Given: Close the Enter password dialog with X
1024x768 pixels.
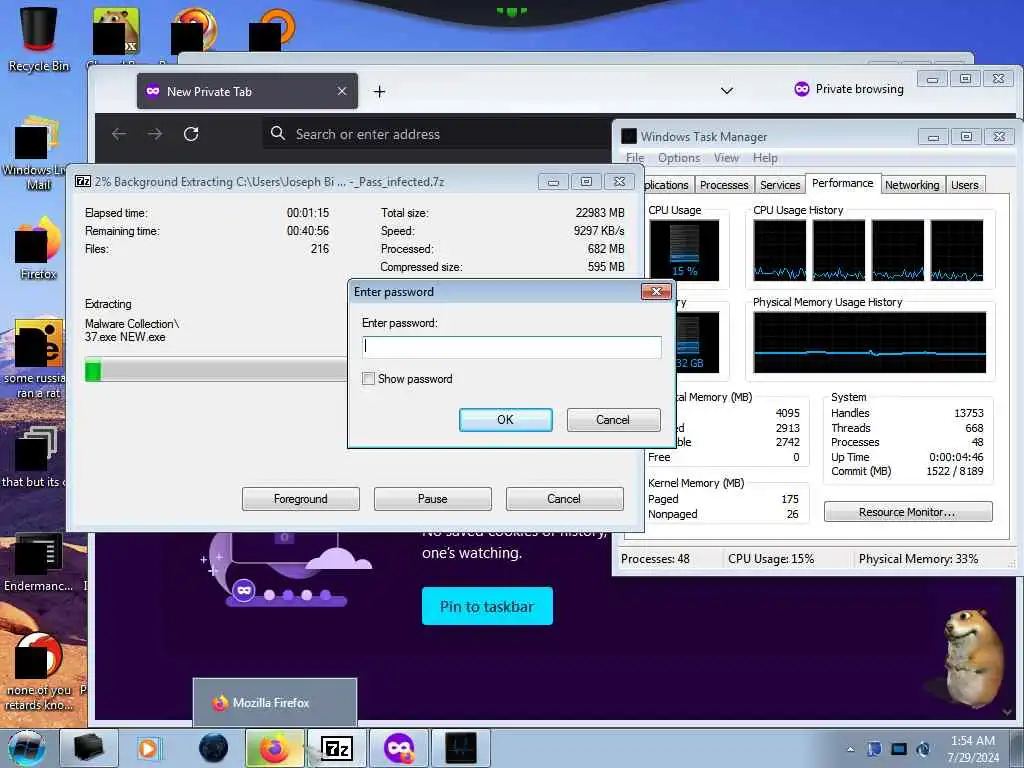Looking at the screenshot, I should pyautogui.click(x=656, y=291).
